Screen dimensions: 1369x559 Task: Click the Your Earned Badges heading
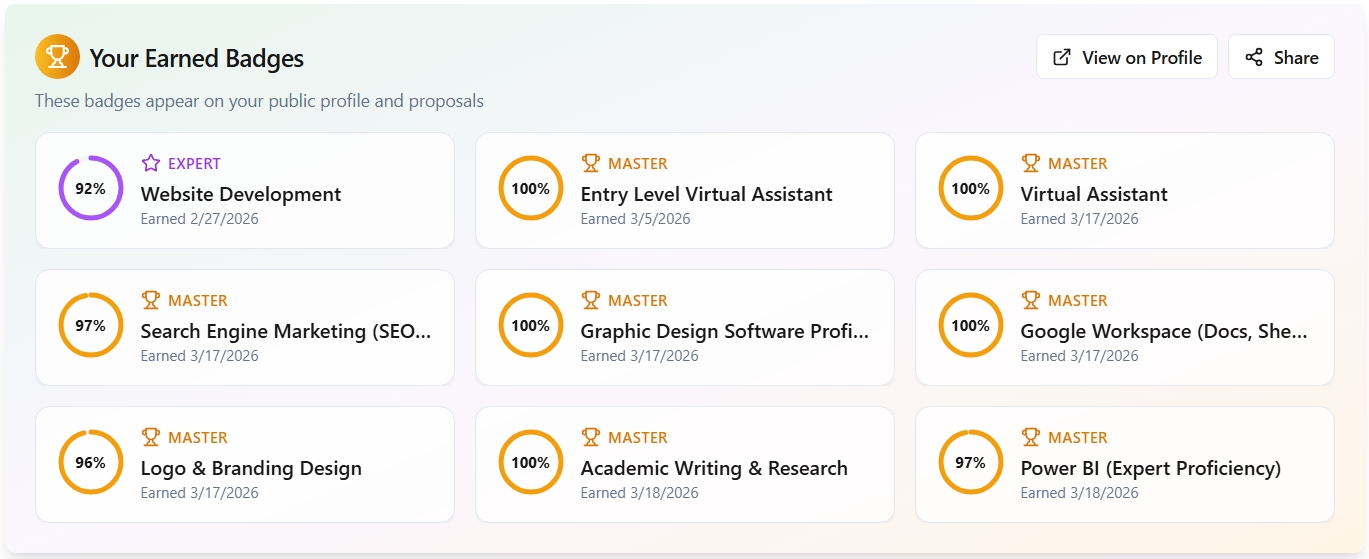coord(197,58)
